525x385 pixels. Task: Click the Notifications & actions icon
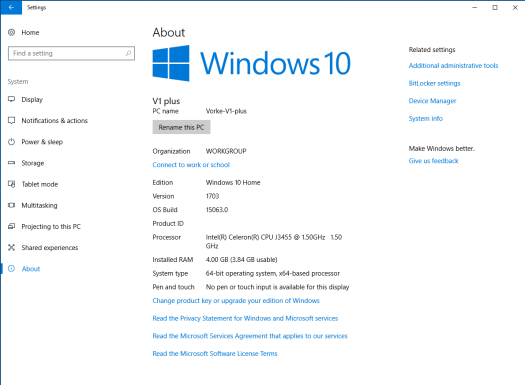(11, 121)
